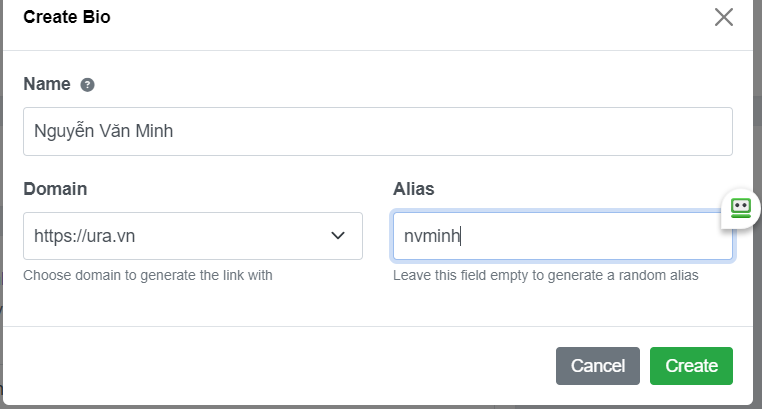The image size is (762, 409).
Task: Expand the Domain dropdown chevron
Action: point(338,236)
